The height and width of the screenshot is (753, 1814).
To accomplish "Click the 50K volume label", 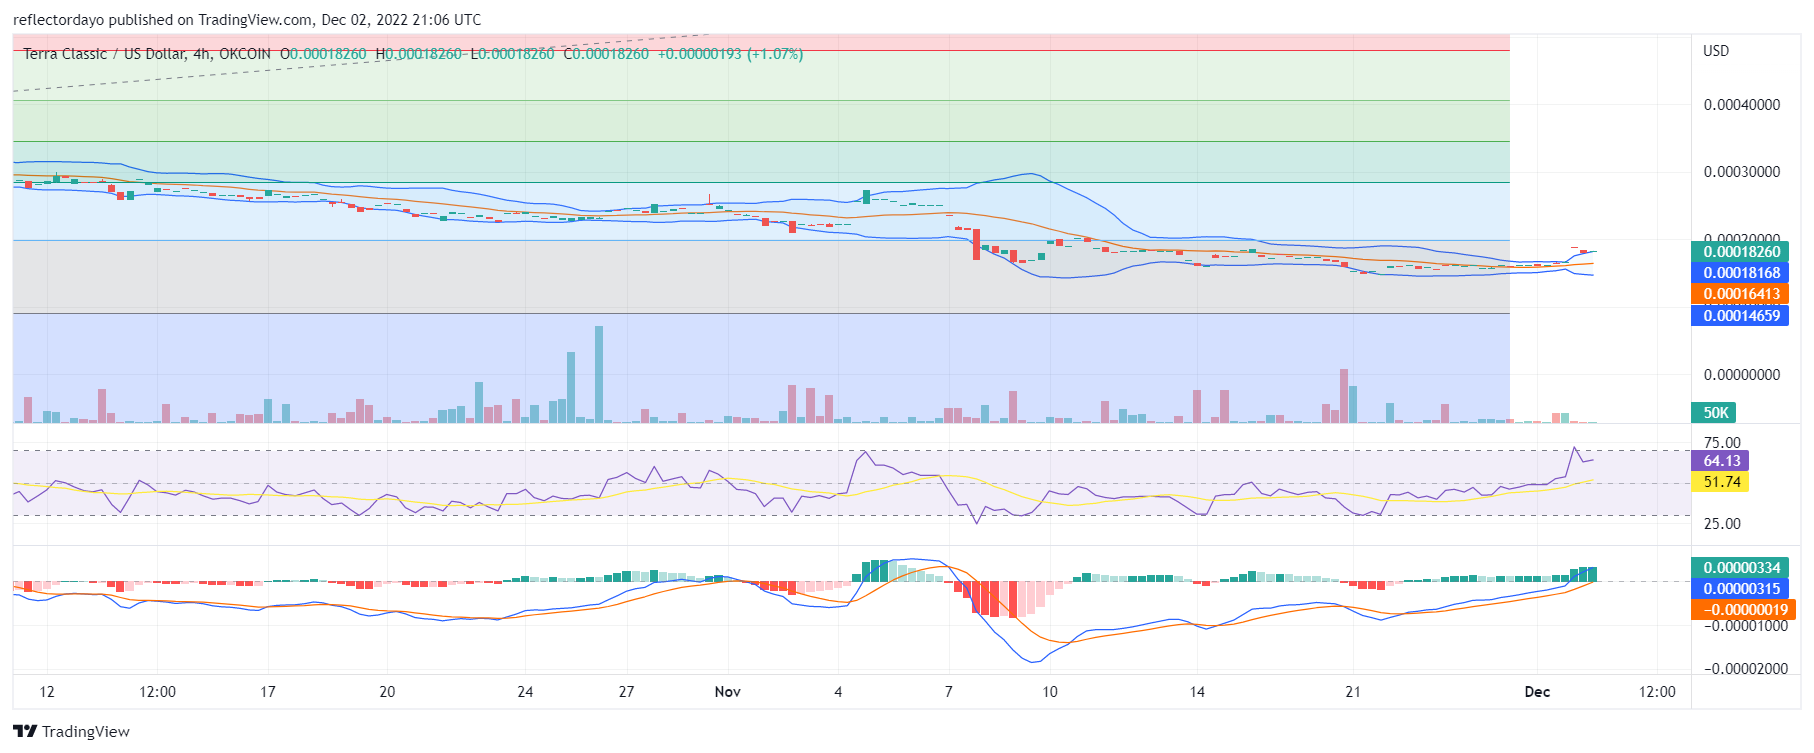I will (x=1714, y=413).
